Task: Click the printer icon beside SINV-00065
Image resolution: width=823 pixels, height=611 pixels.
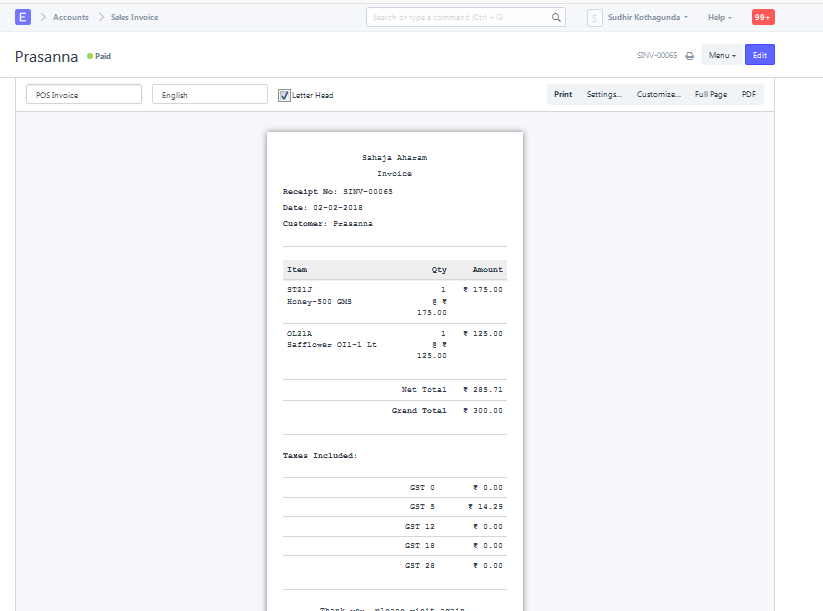Action: coord(688,55)
